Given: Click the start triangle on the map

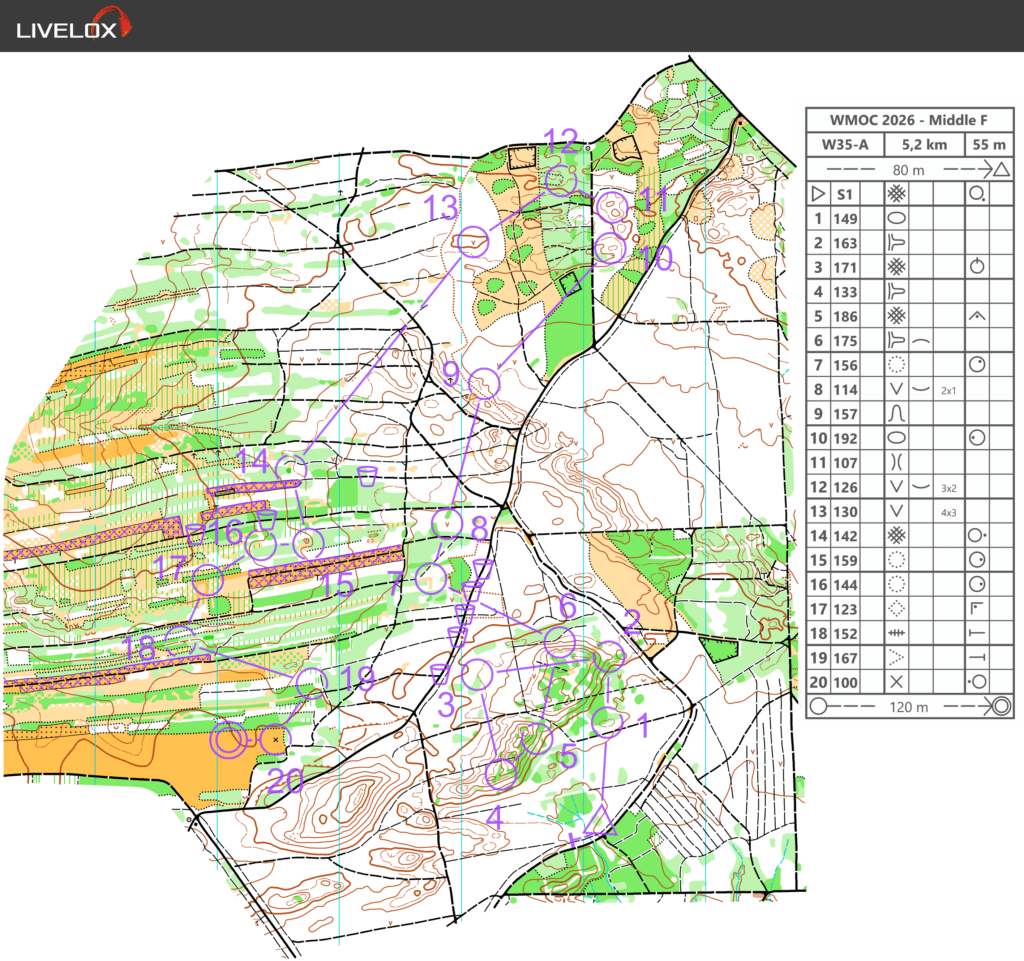Looking at the screenshot, I should point(600,822).
